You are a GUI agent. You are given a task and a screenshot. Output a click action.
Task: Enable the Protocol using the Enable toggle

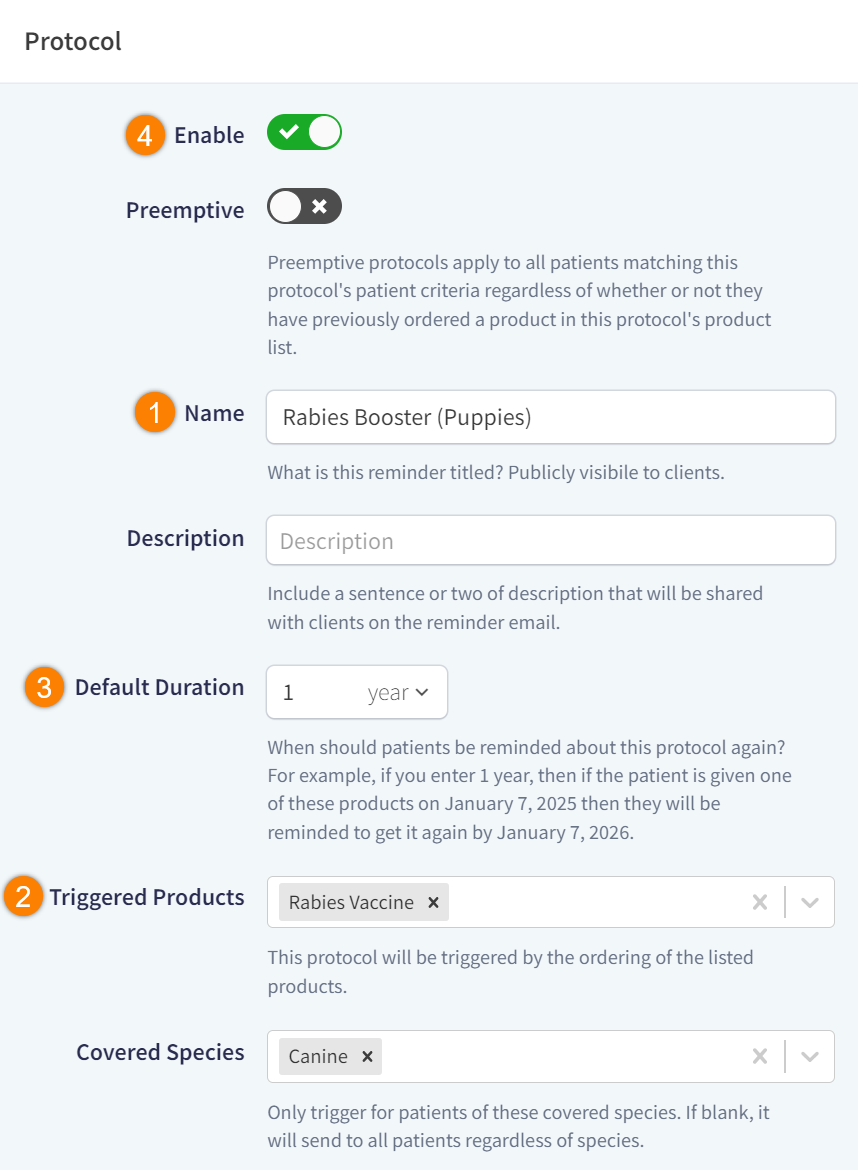(303, 131)
